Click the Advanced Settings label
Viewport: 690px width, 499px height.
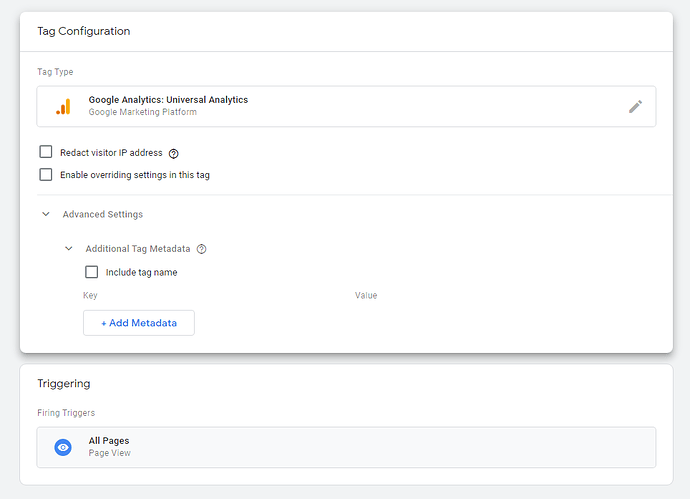coord(103,214)
